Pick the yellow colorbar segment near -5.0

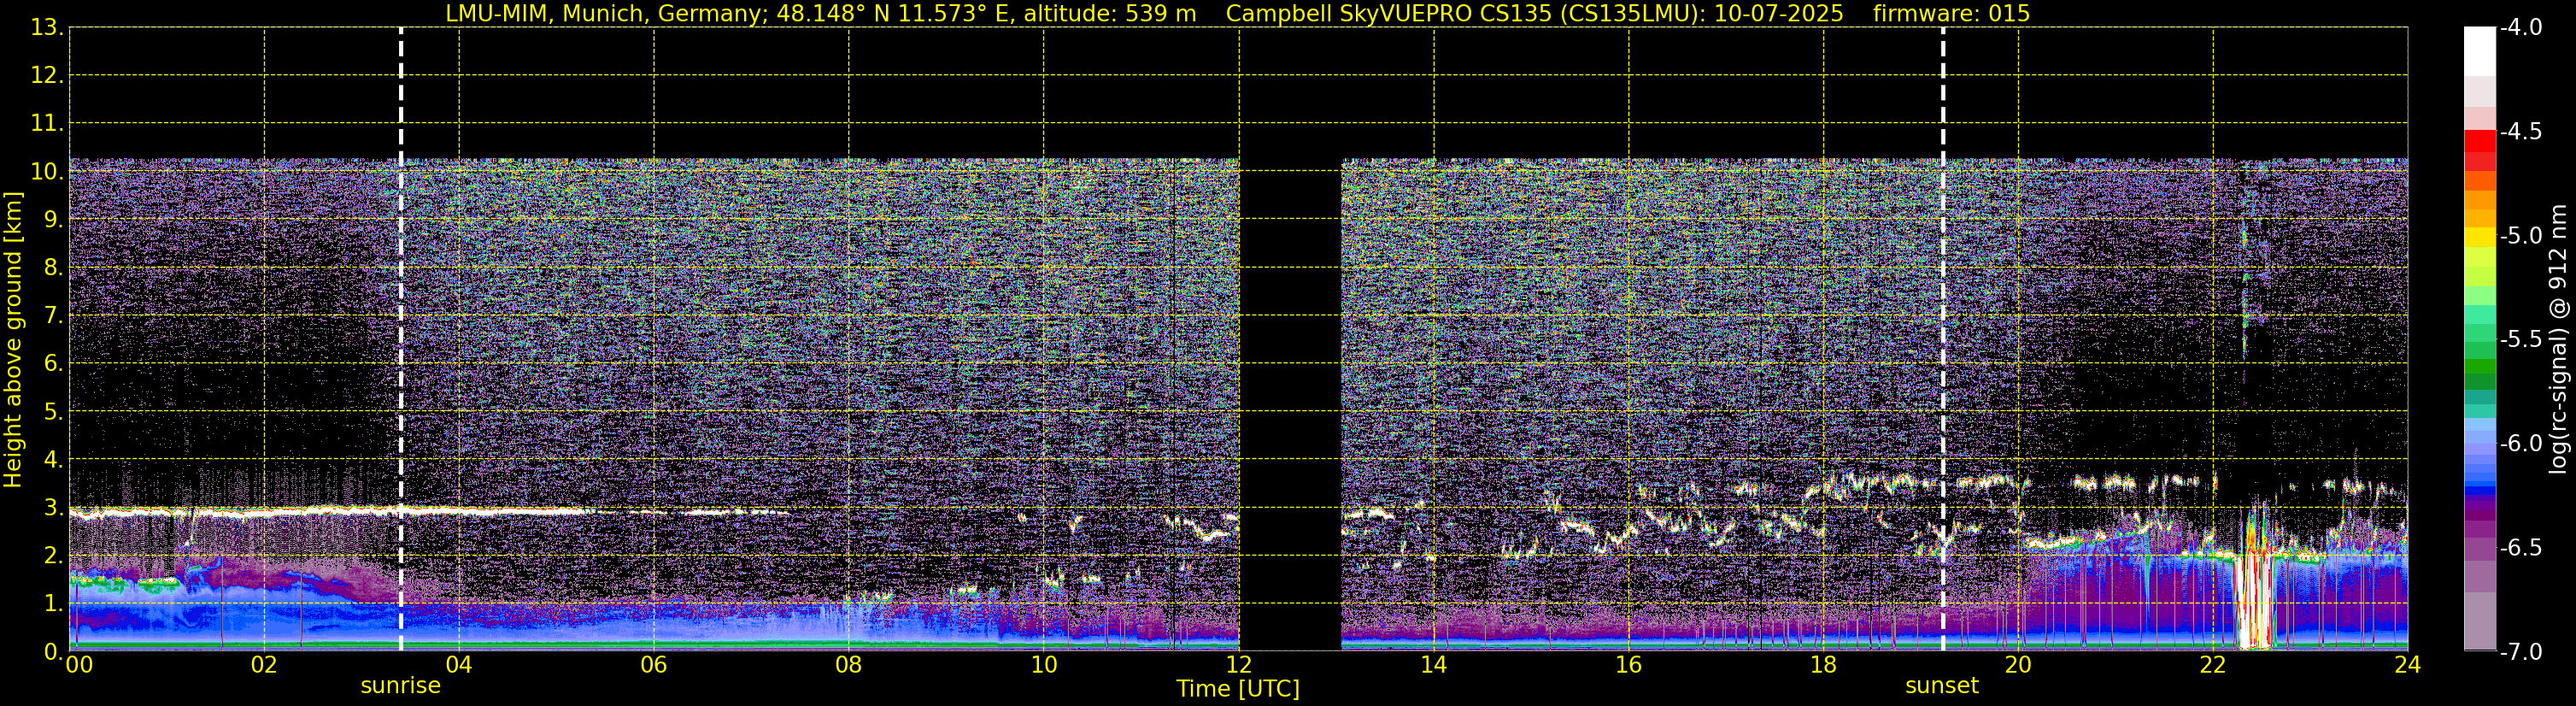pos(2479,237)
